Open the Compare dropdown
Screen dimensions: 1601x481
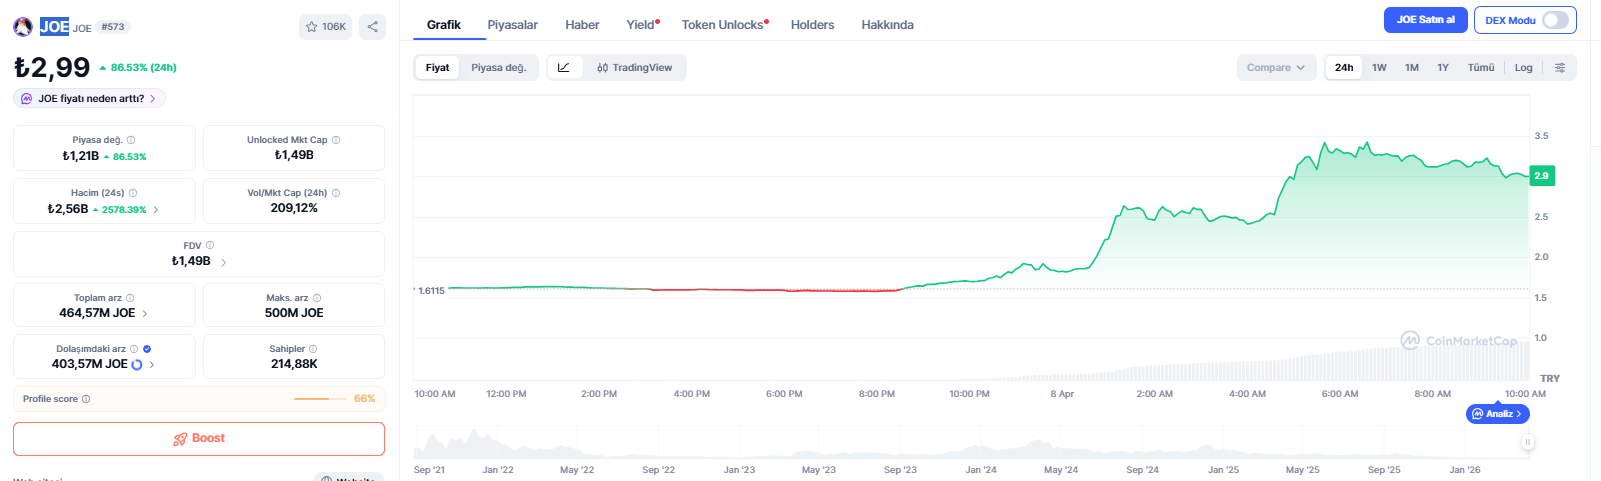(1276, 68)
